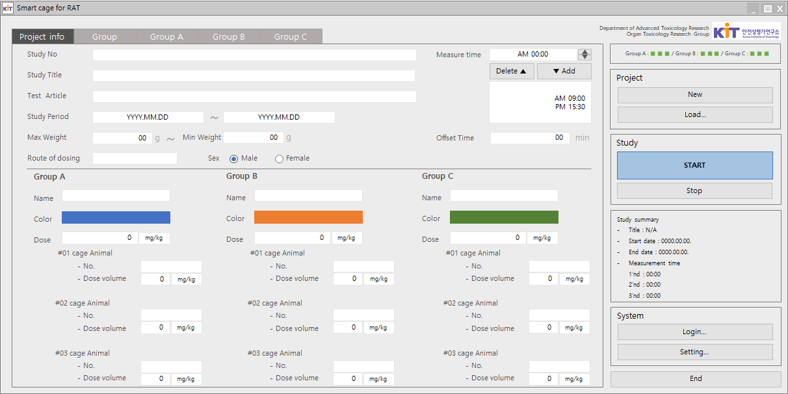The image size is (788, 394).
Task: Click the KIT app icon in title bar
Action: pyautogui.click(x=8, y=8)
